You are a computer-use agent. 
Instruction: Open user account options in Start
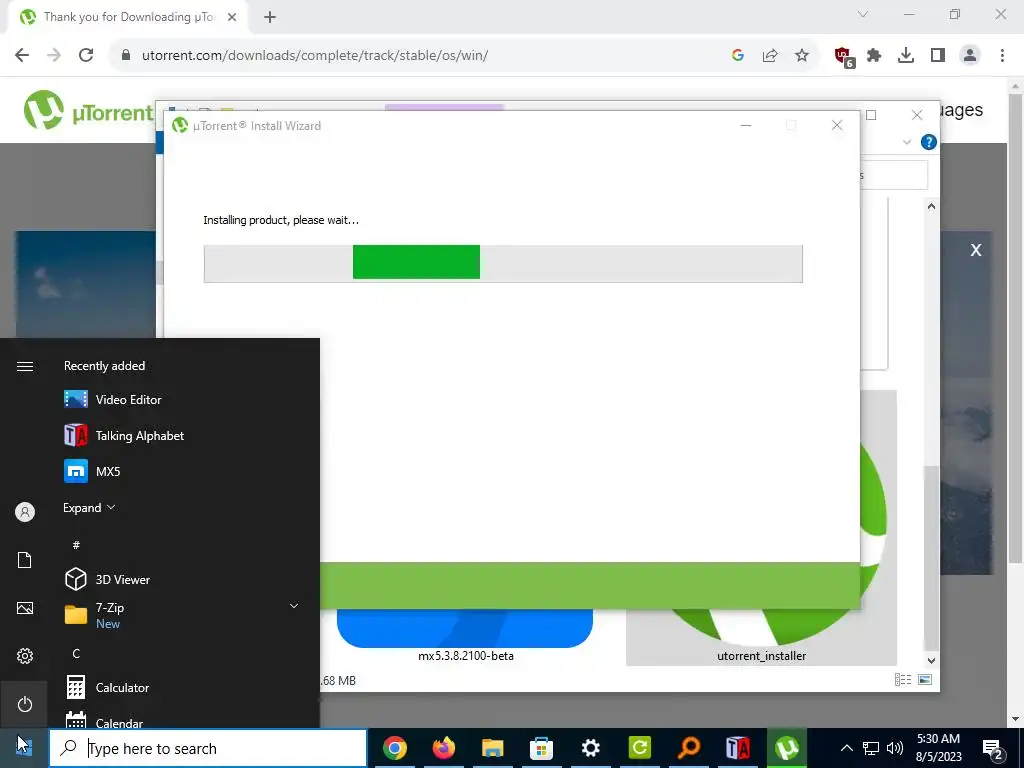tap(25, 512)
